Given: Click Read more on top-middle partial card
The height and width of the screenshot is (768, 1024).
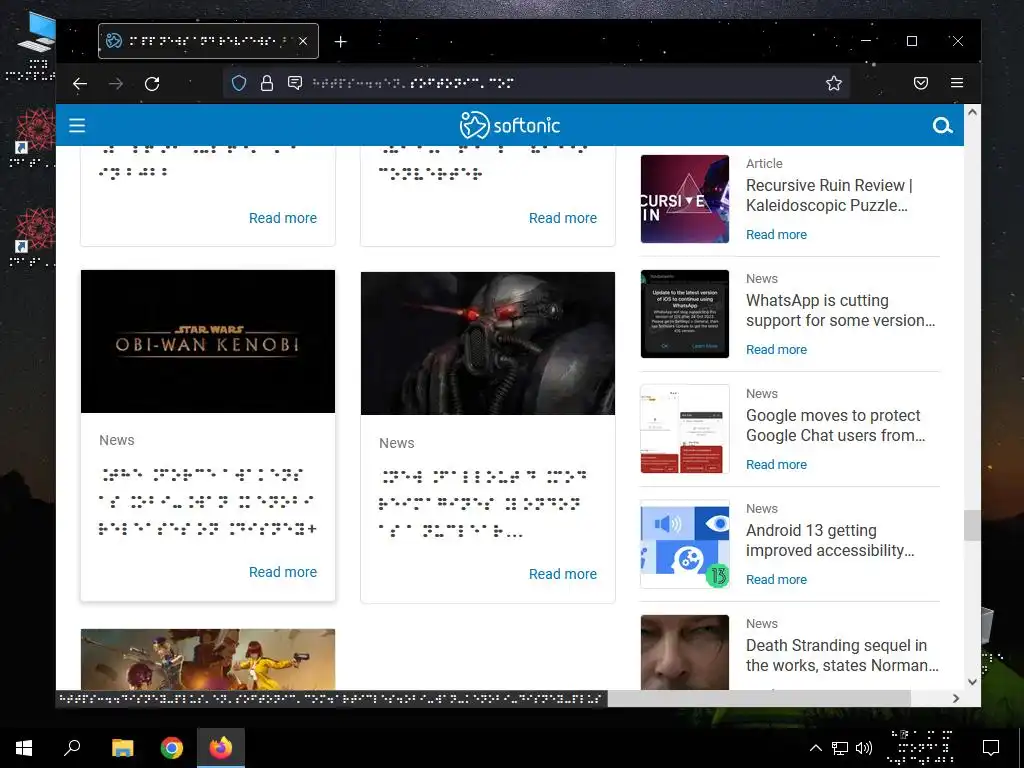Looking at the screenshot, I should coord(563,218).
